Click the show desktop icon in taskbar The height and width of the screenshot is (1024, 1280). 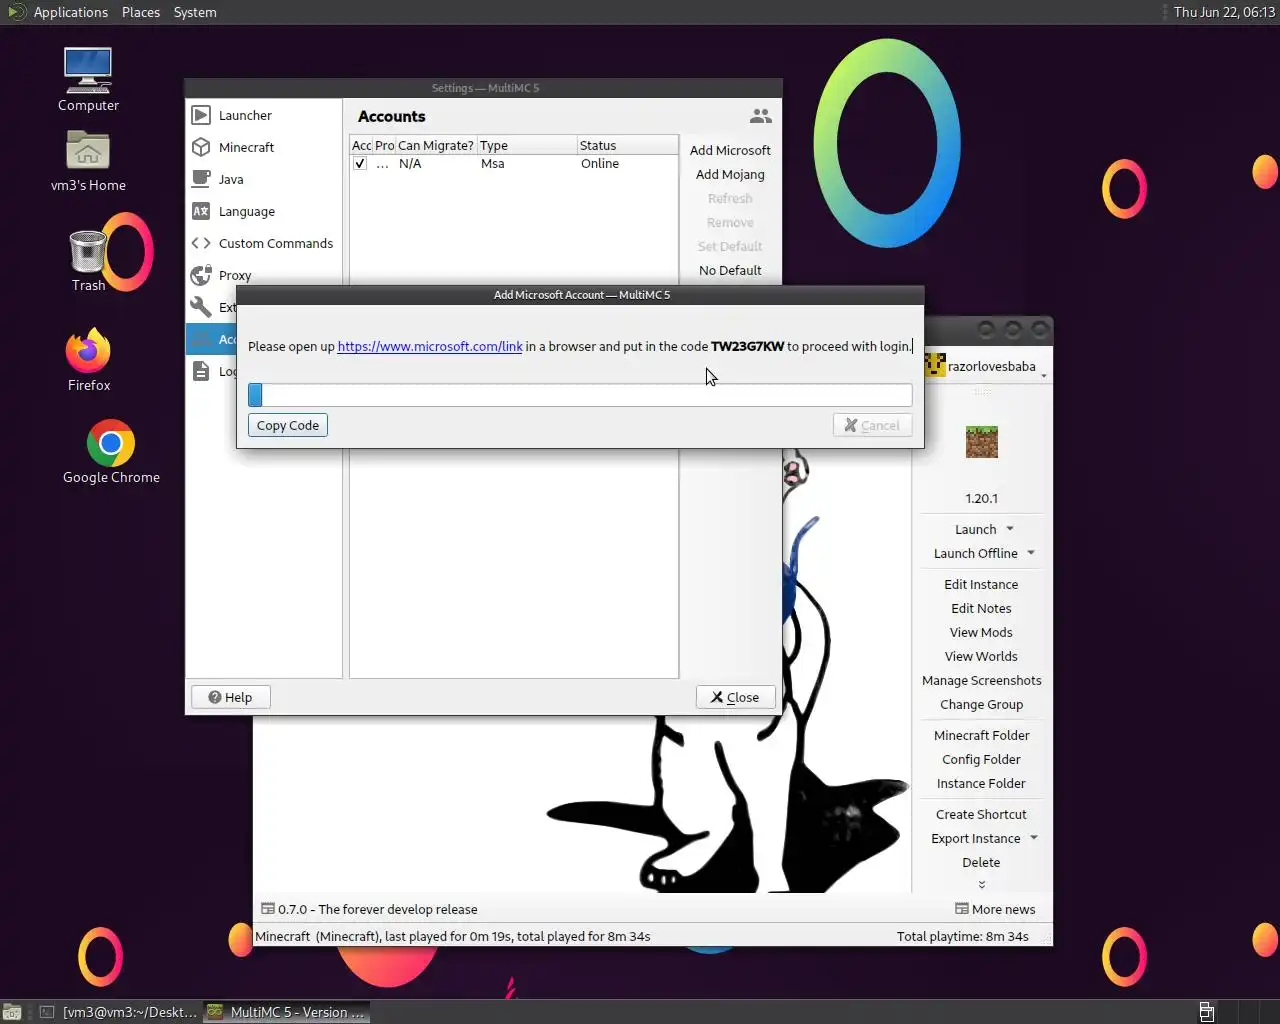(12, 1012)
